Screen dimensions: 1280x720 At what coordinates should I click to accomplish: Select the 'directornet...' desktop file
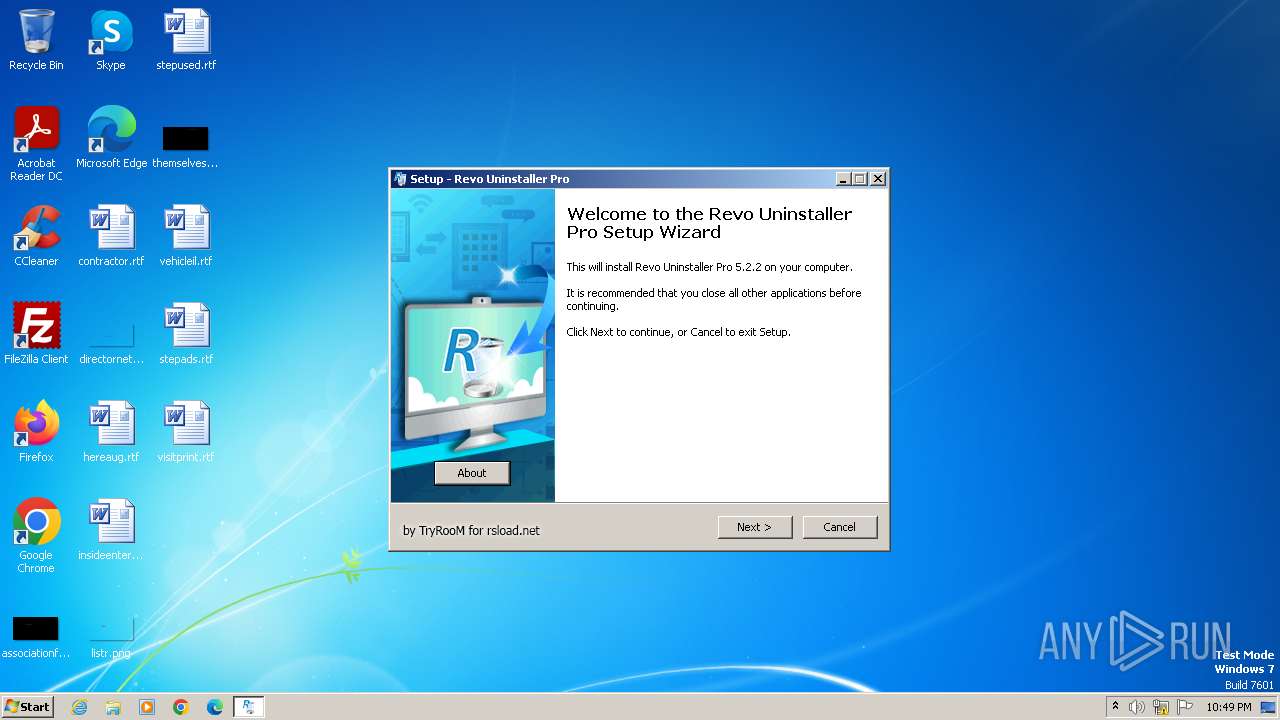pyautogui.click(x=111, y=342)
